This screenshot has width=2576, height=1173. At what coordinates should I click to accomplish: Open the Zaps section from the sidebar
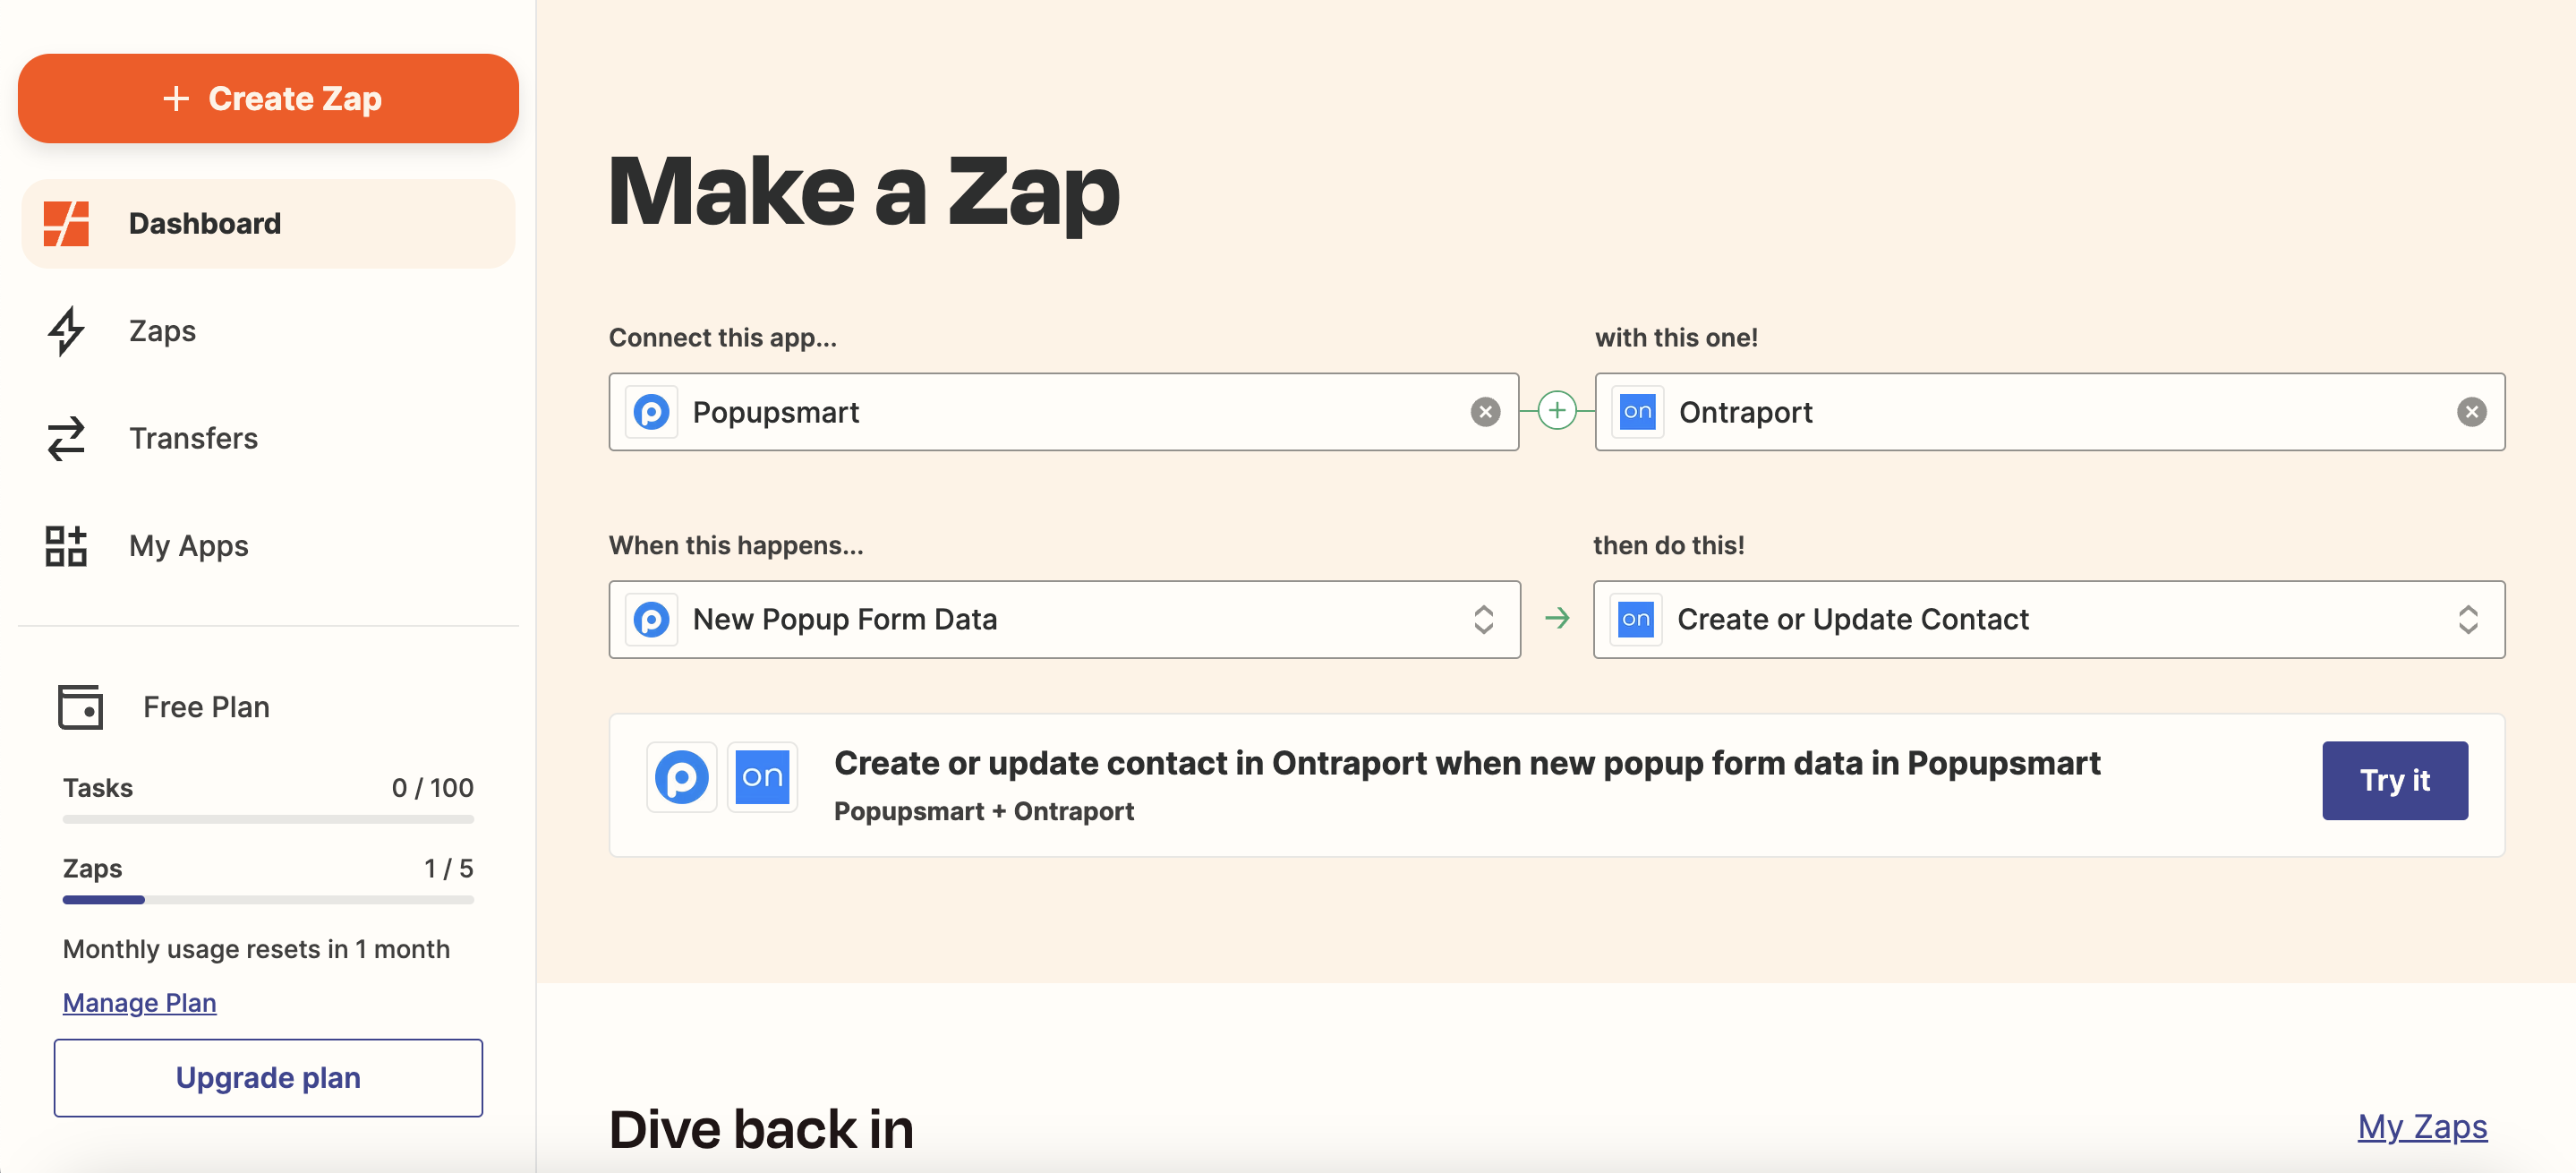point(161,330)
